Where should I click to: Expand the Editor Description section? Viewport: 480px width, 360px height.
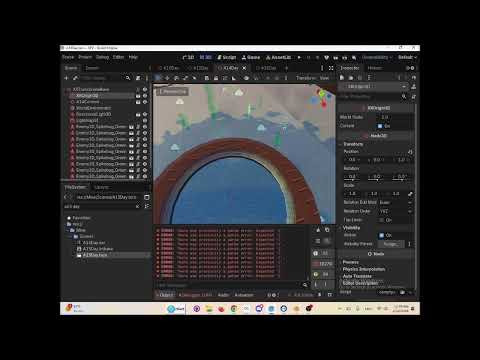pyautogui.click(x=360, y=283)
